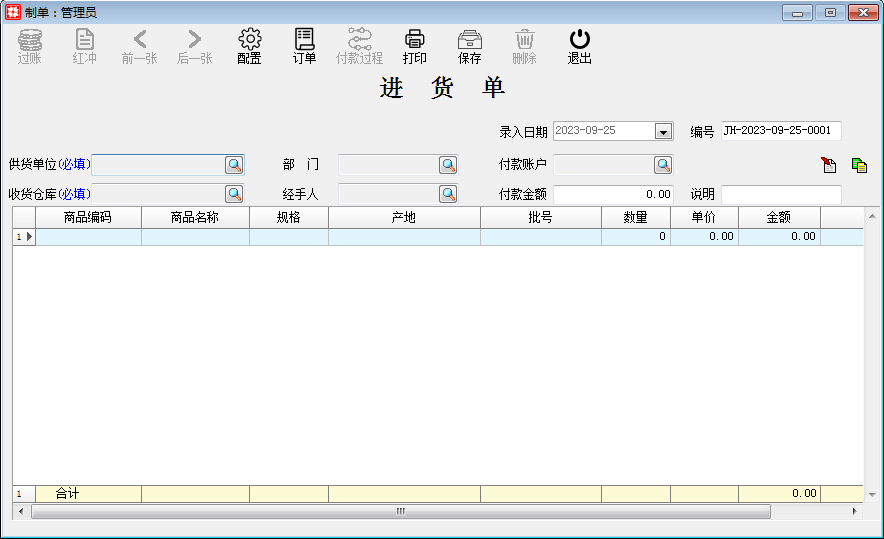Open 付款账户 account lookup magnifier
The width and height of the screenshot is (884, 539).
pos(663,165)
